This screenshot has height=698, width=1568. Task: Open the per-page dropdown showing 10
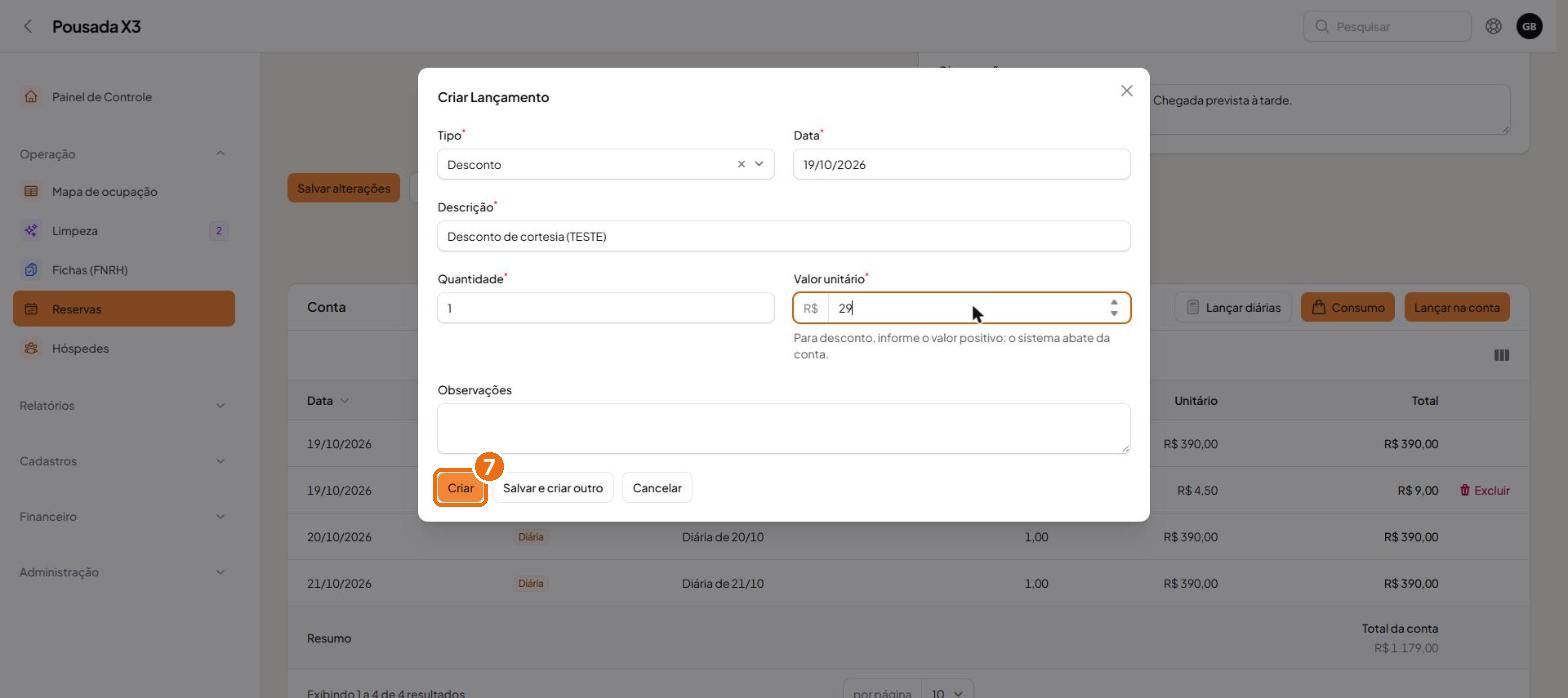point(947,693)
